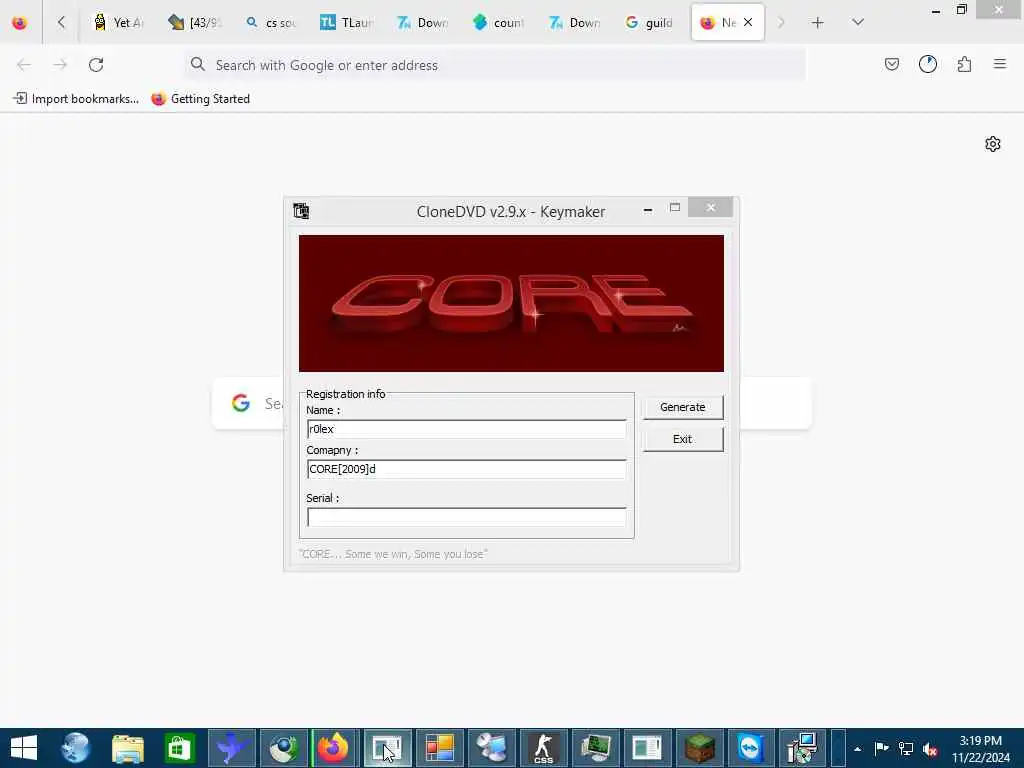Click the Generate button in Keymaker
This screenshot has width=1024, height=768.
(682, 407)
